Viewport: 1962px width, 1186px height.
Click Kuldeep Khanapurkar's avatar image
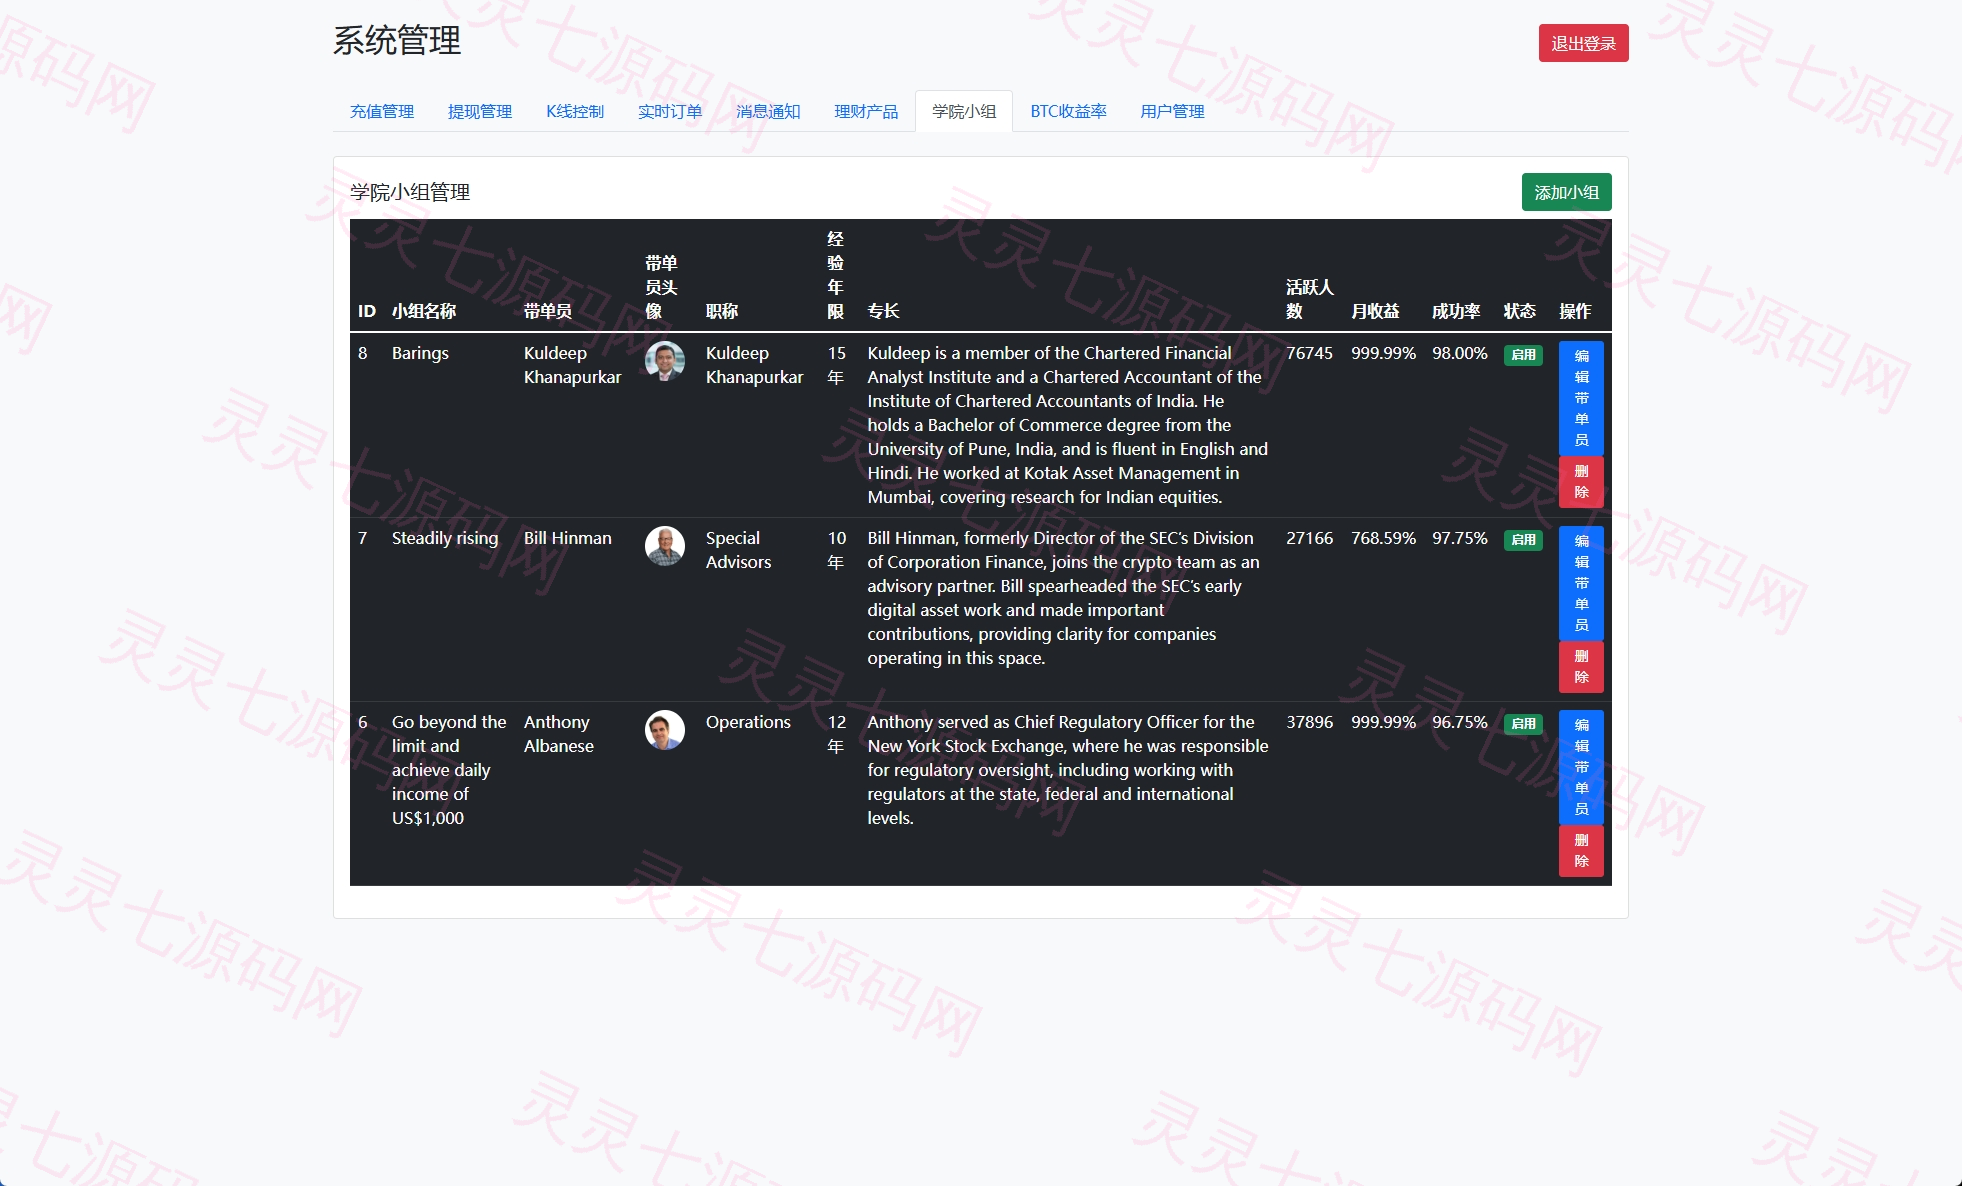[665, 361]
